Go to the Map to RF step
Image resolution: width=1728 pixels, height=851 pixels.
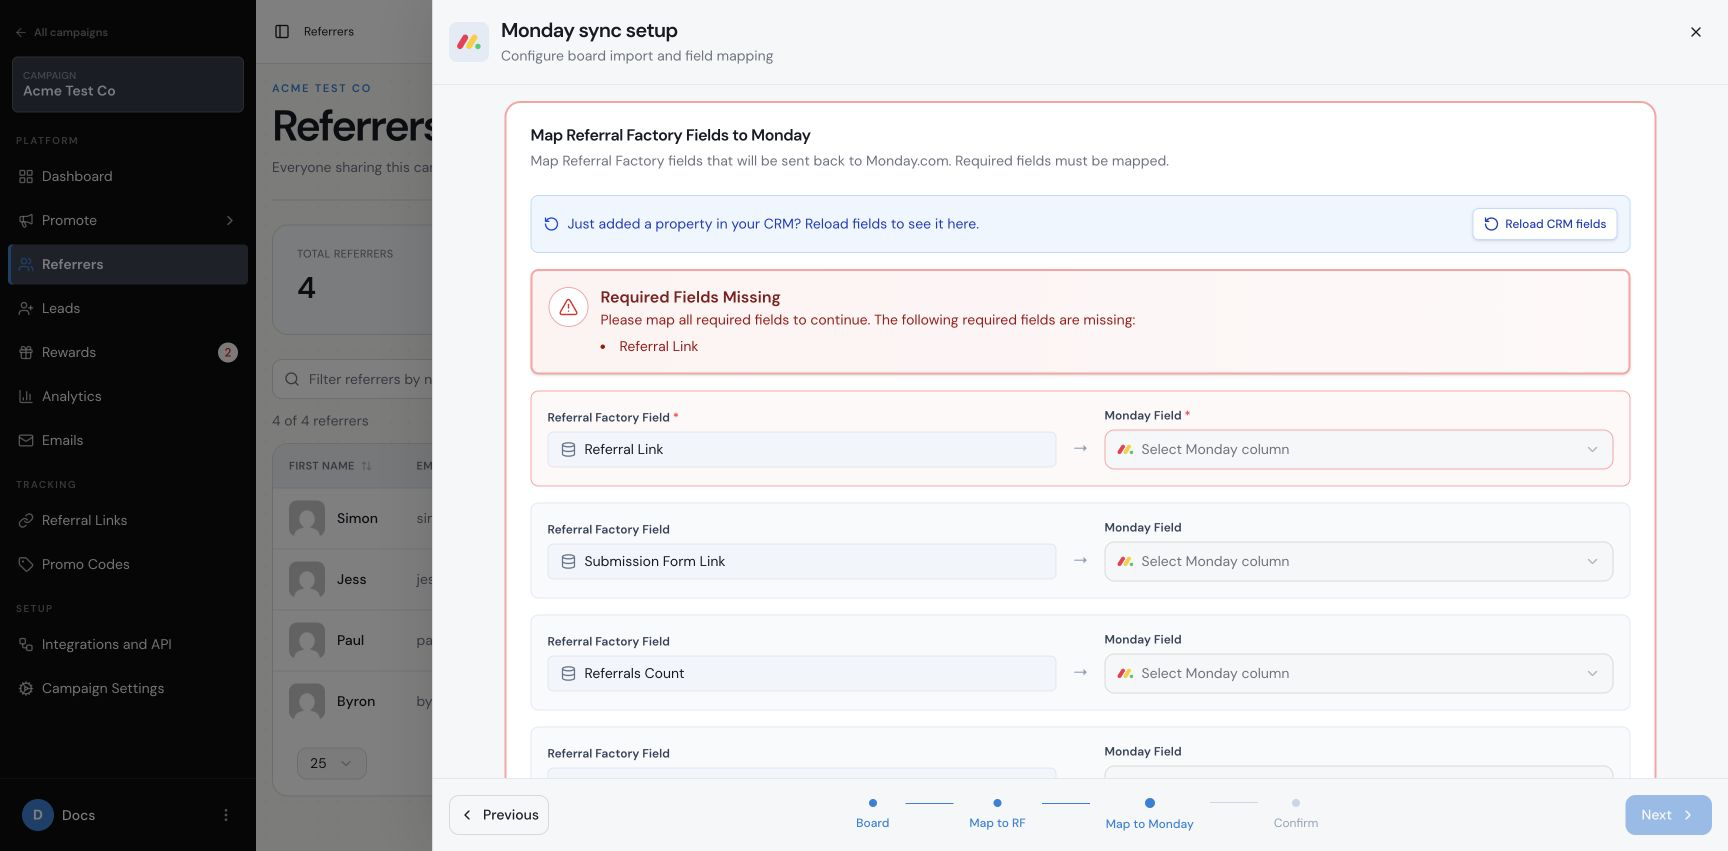[997, 813]
